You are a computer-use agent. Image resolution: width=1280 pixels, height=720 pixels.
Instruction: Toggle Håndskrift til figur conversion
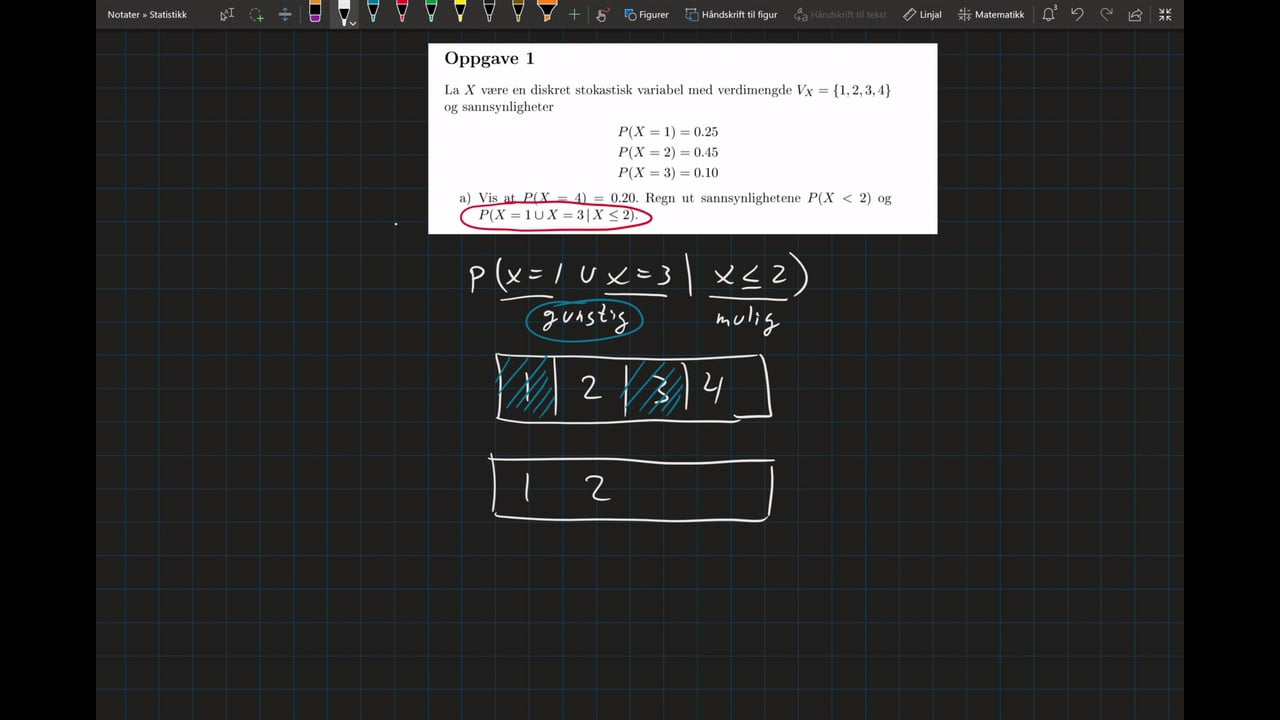tap(733, 15)
